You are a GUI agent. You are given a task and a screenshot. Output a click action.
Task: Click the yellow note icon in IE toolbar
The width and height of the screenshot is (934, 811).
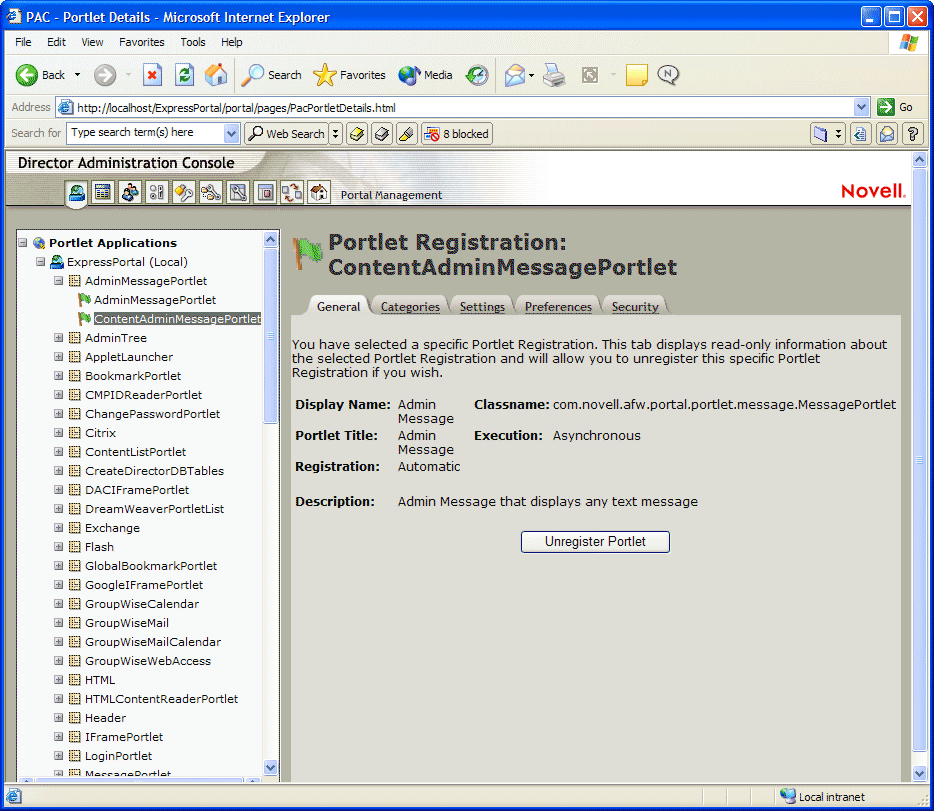(x=636, y=75)
